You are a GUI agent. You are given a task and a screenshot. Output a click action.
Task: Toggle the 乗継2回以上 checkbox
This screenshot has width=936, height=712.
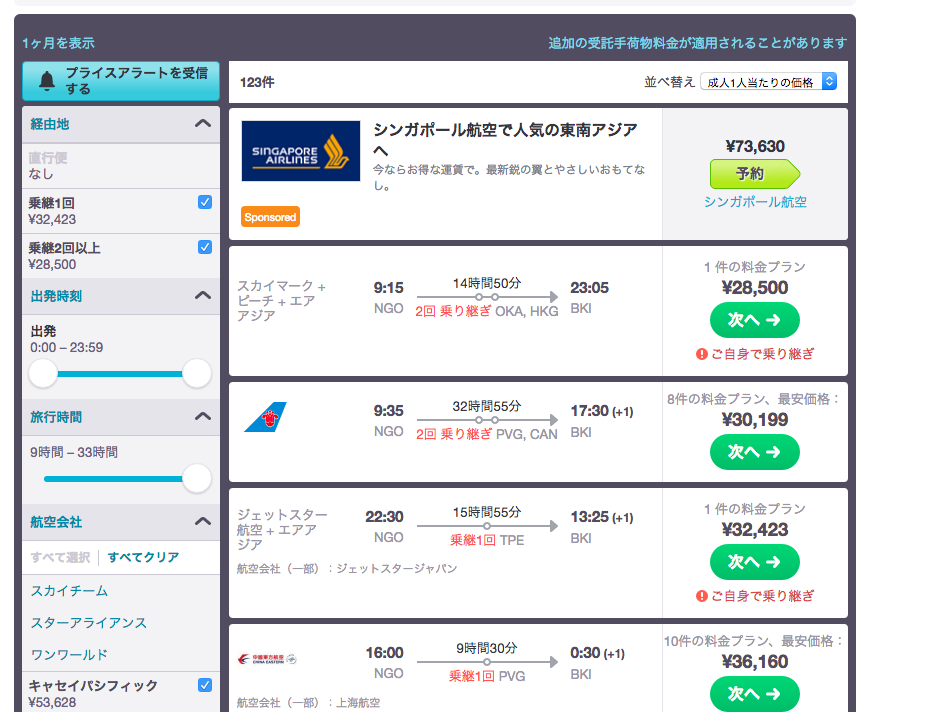(x=205, y=247)
